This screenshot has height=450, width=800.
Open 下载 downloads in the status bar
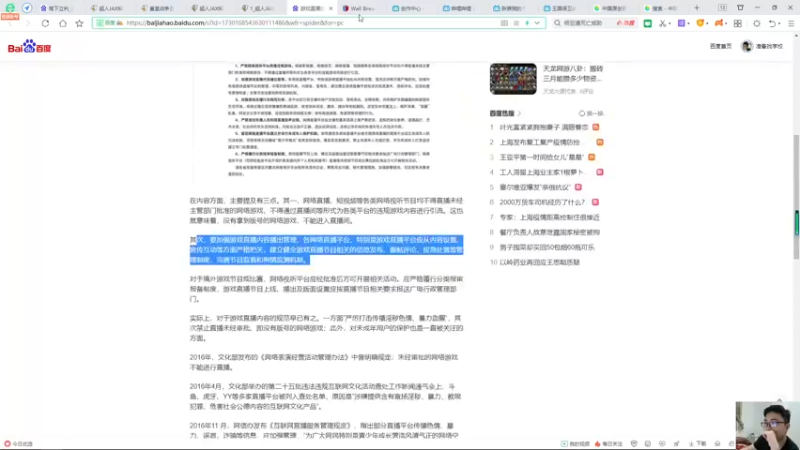(x=697, y=444)
